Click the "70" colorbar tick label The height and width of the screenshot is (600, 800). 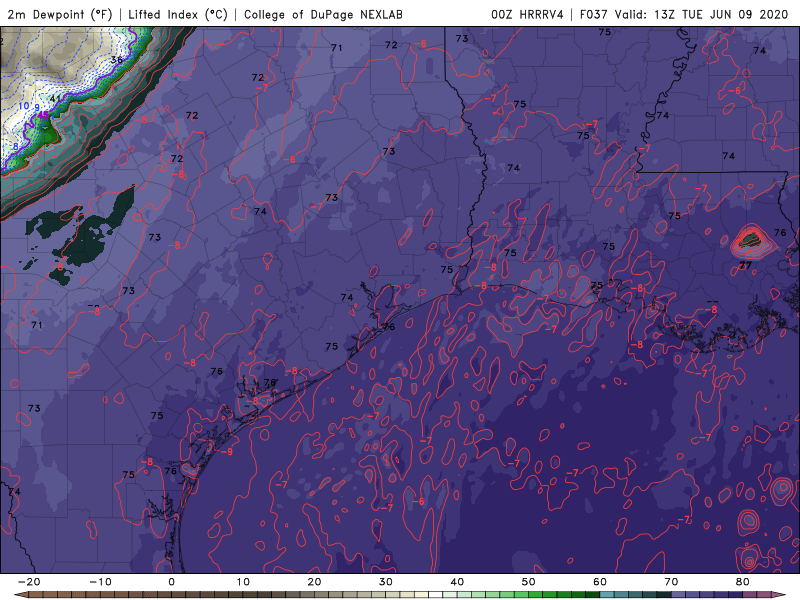click(x=671, y=582)
